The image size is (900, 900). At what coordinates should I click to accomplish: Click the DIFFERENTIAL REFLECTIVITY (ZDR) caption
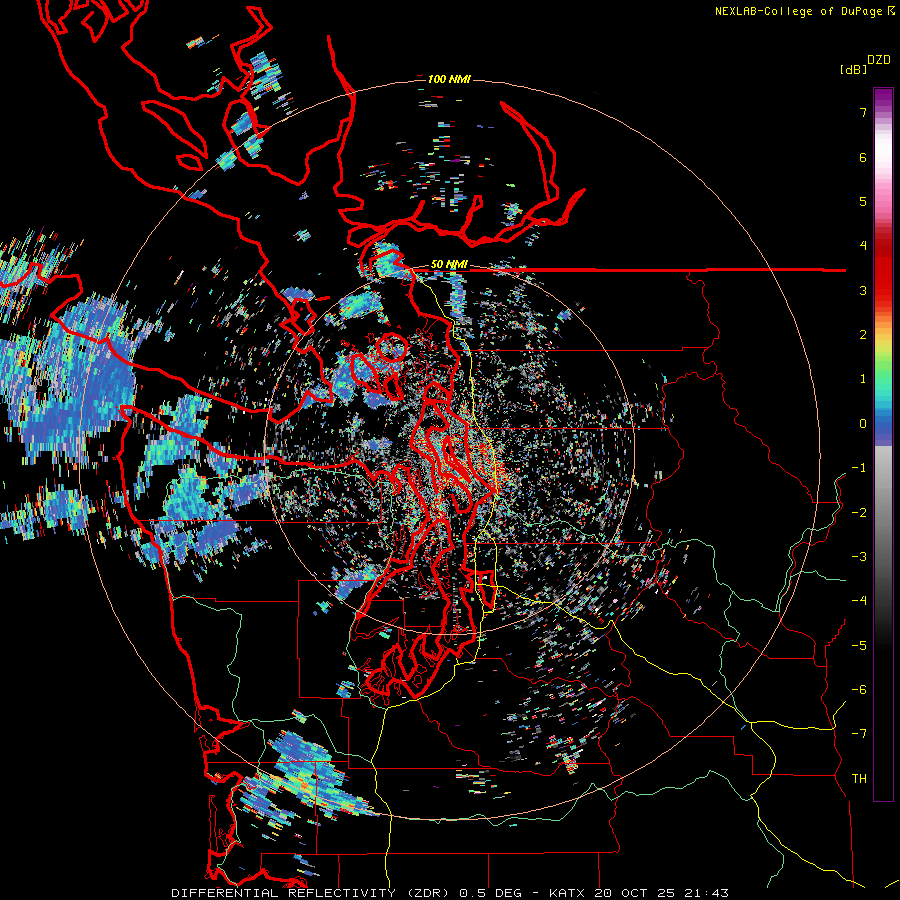[x=312, y=893]
